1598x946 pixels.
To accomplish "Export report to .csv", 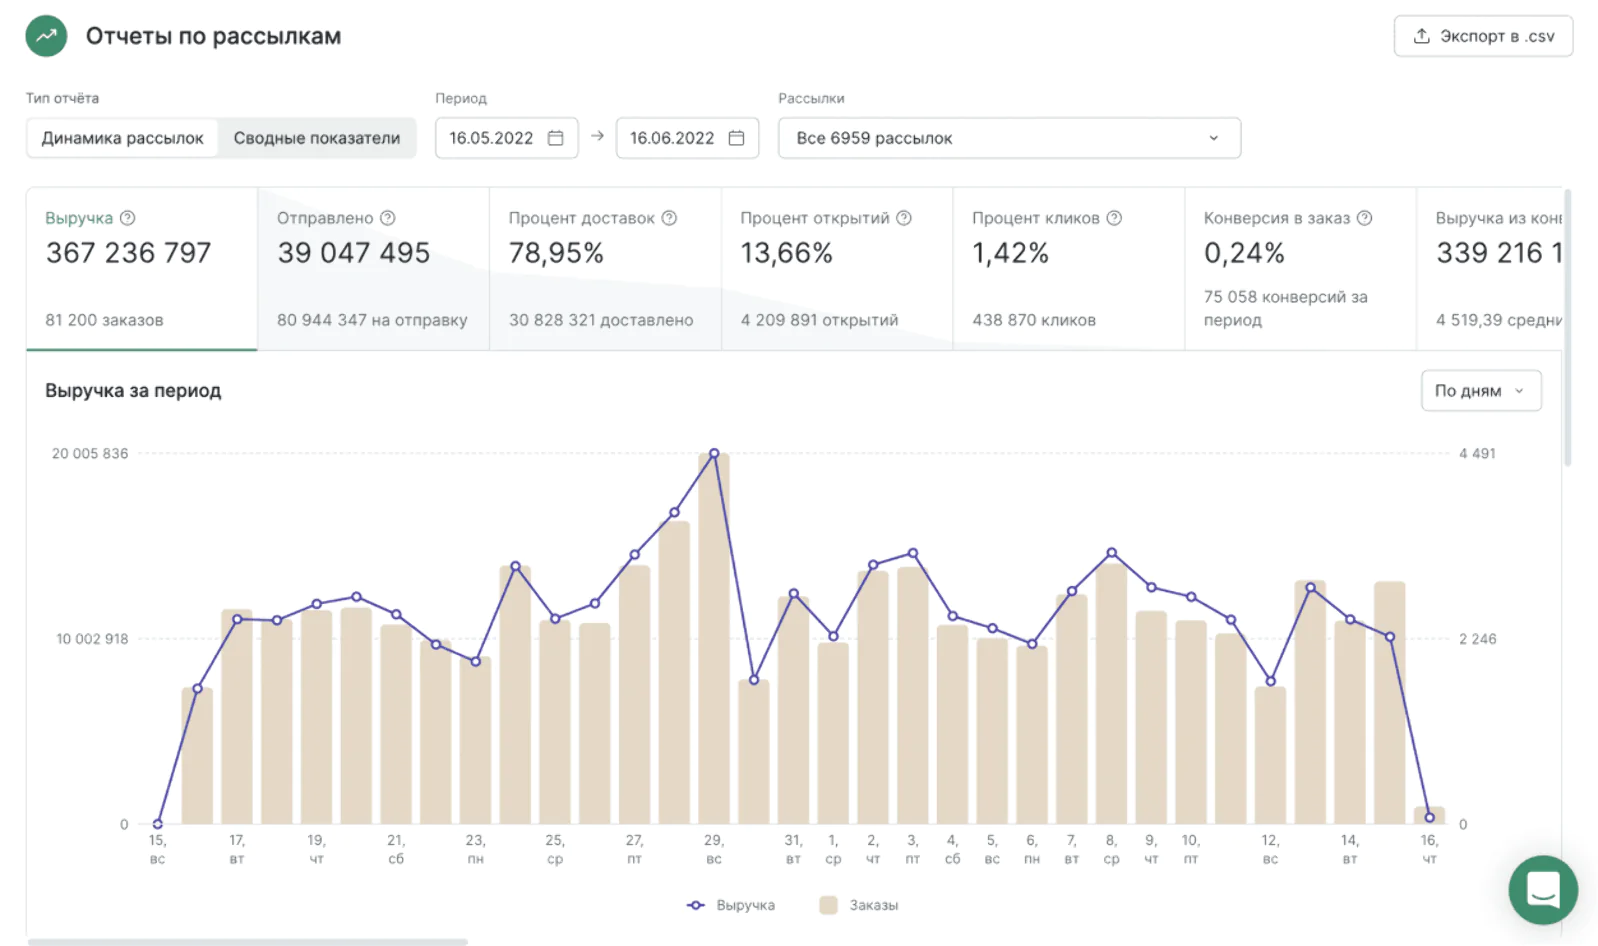I will point(1483,36).
